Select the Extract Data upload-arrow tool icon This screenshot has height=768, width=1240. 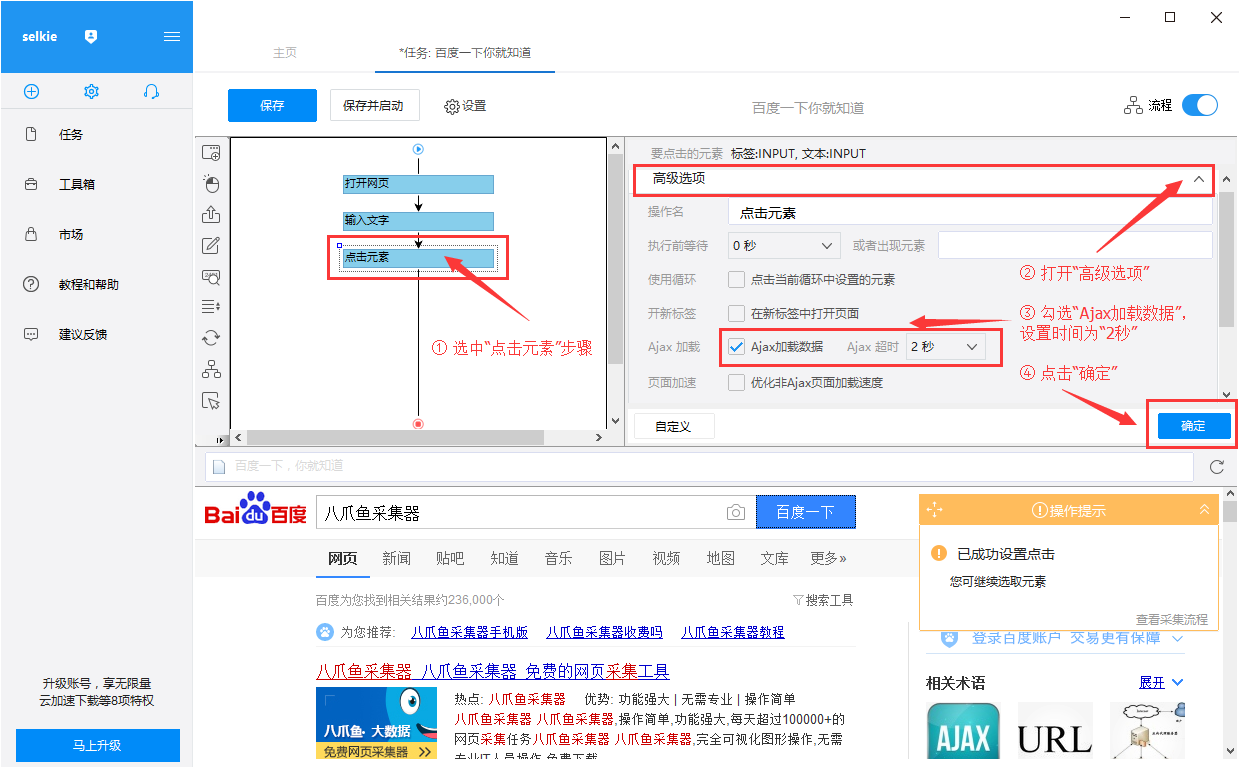tap(211, 214)
